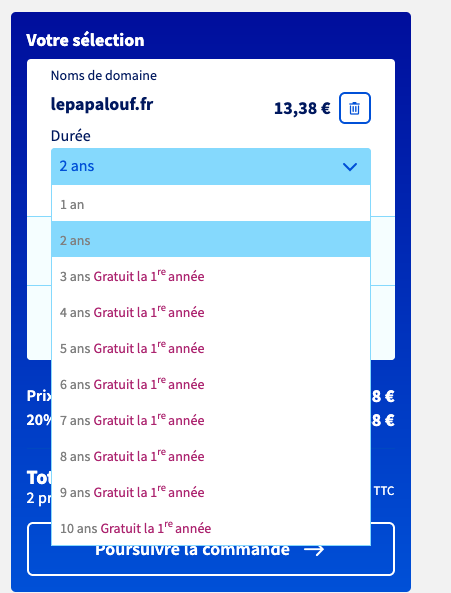Click the arrow icon in Poursuivre la commande
The height and width of the screenshot is (593, 451).
(x=314, y=550)
